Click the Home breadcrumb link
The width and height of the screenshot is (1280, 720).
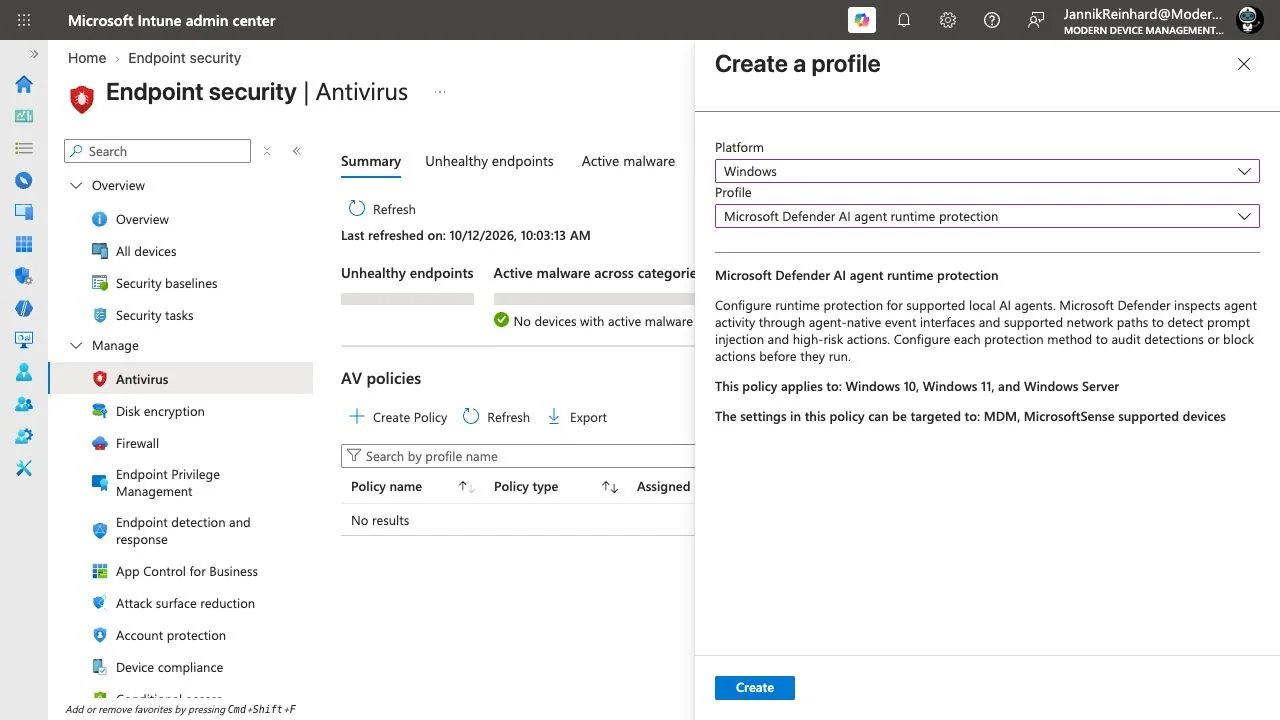click(87, 58)
